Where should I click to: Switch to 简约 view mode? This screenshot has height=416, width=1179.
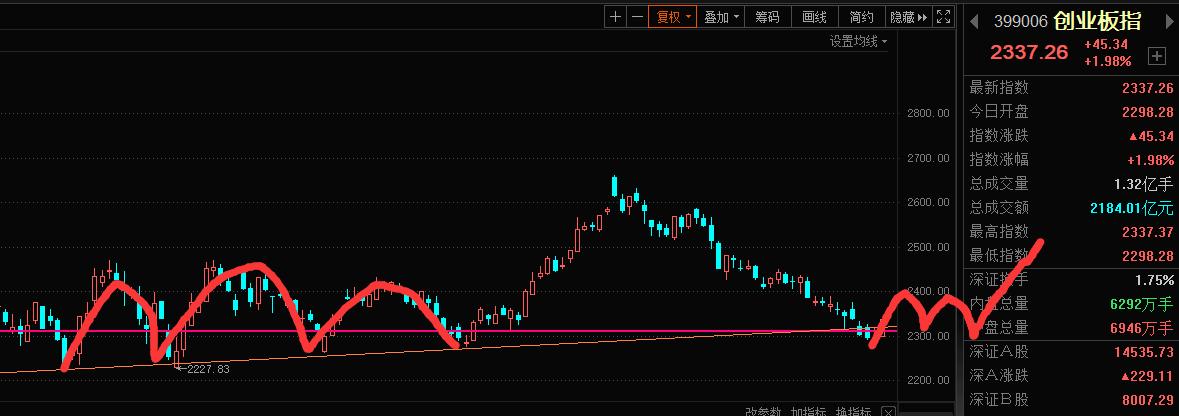point(862,17)
